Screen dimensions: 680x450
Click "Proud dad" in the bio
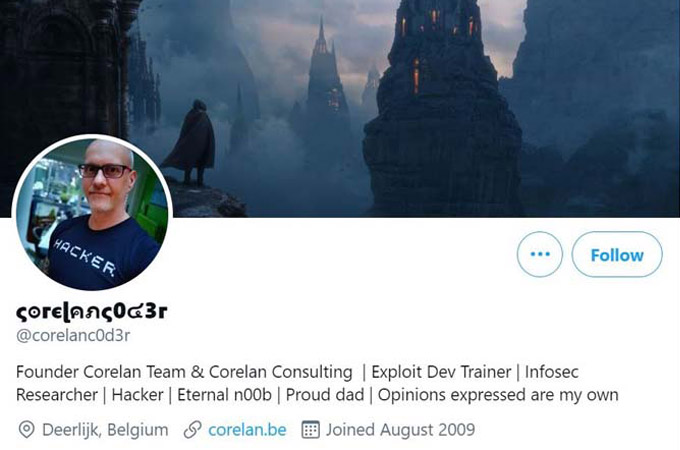325,395
